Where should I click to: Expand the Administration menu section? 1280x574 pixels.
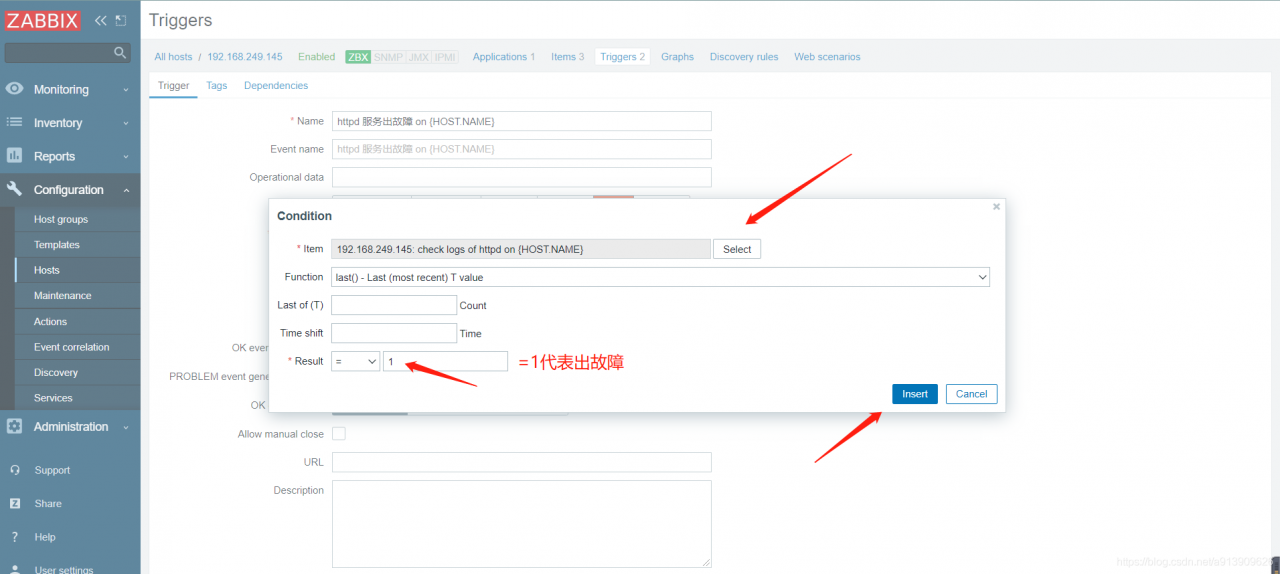point(70,426)
